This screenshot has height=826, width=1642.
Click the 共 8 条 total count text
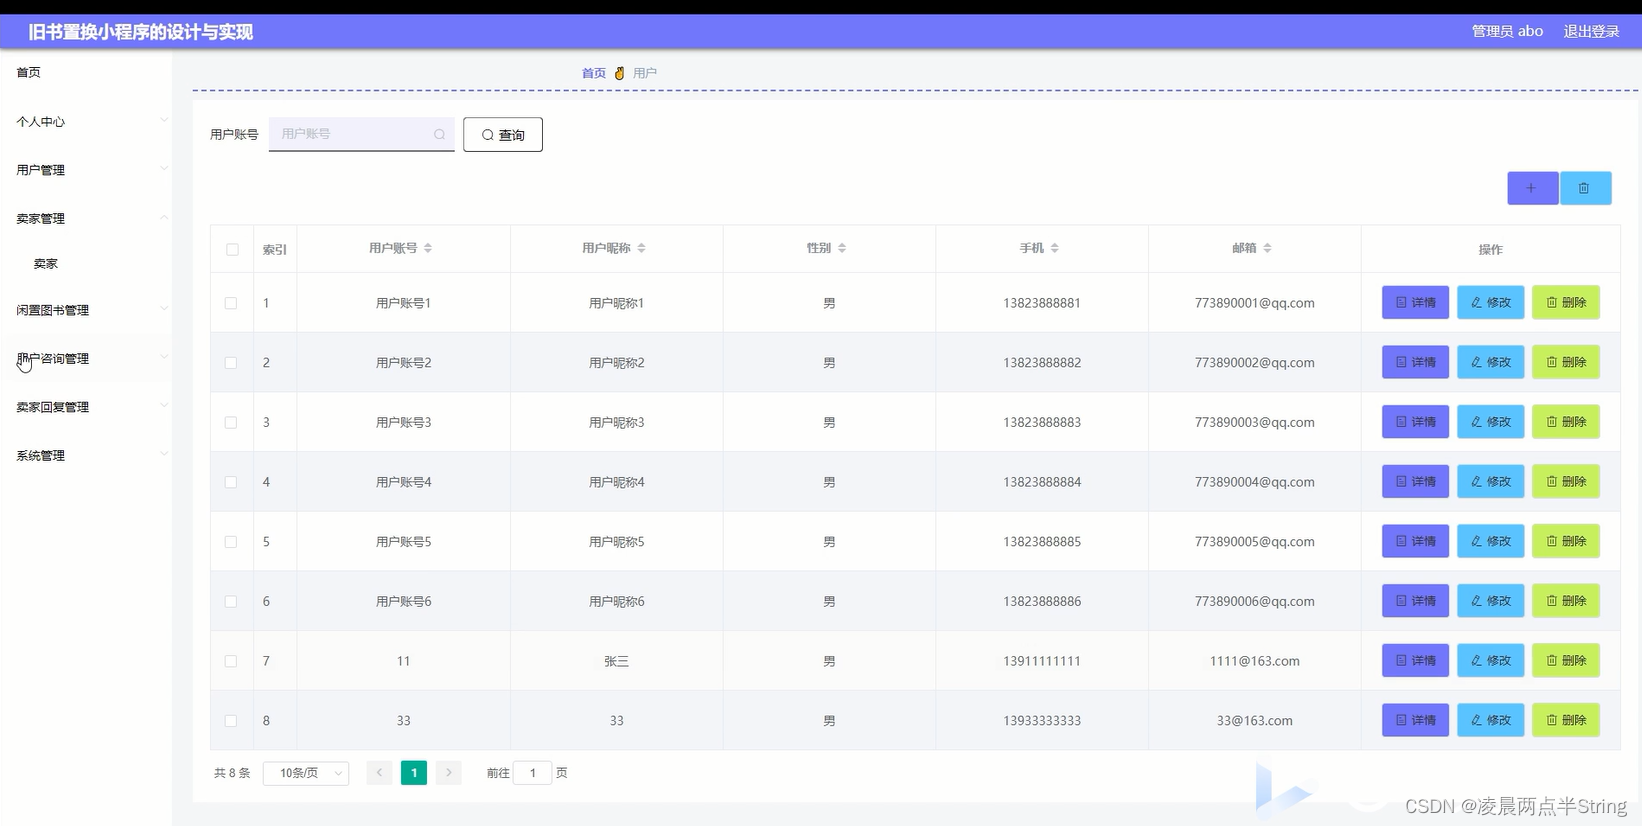point(232,773)
